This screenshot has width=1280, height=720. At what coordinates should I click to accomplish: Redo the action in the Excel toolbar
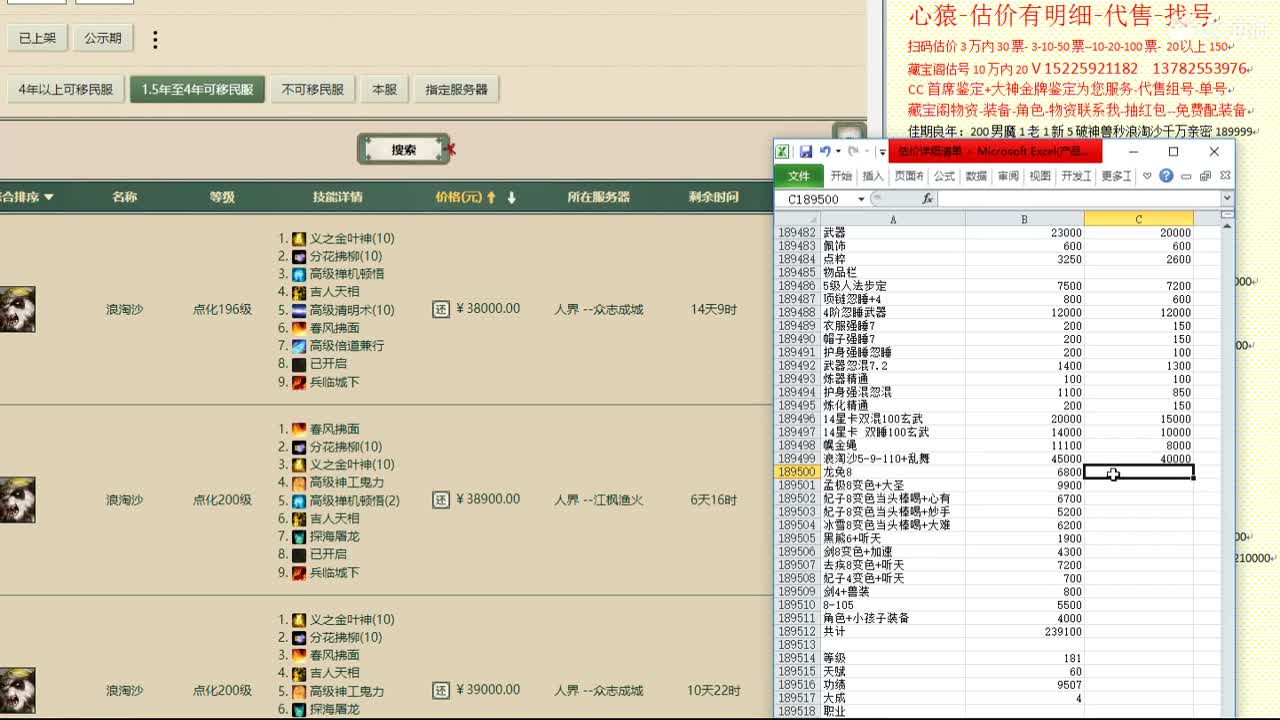coord(853,152)
